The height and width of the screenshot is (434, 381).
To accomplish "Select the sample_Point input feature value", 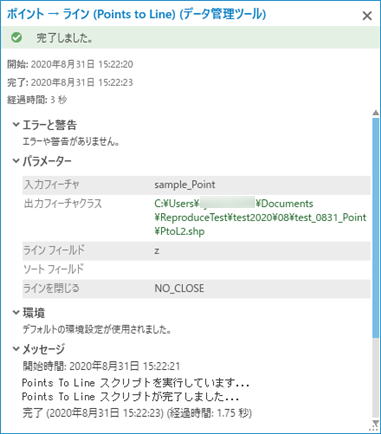I will tap(185, 185).
